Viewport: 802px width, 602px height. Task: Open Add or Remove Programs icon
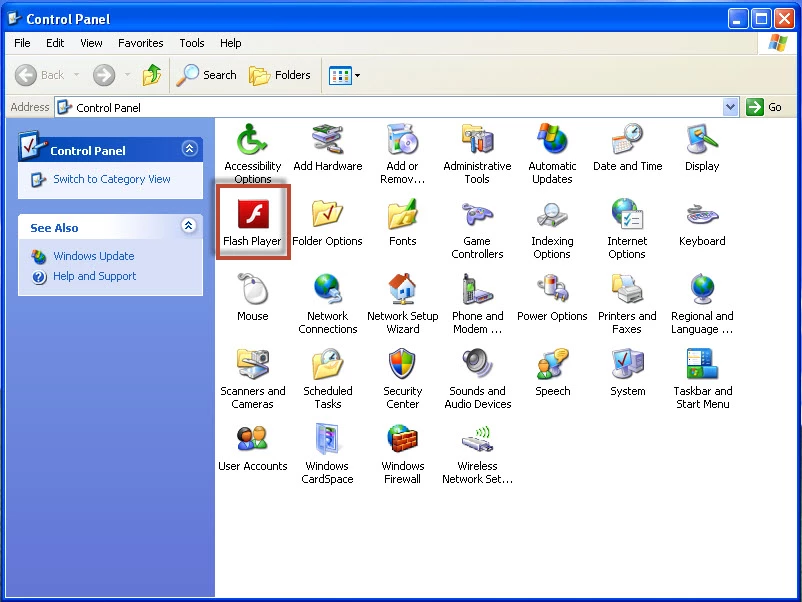click(x=403, y=139)
